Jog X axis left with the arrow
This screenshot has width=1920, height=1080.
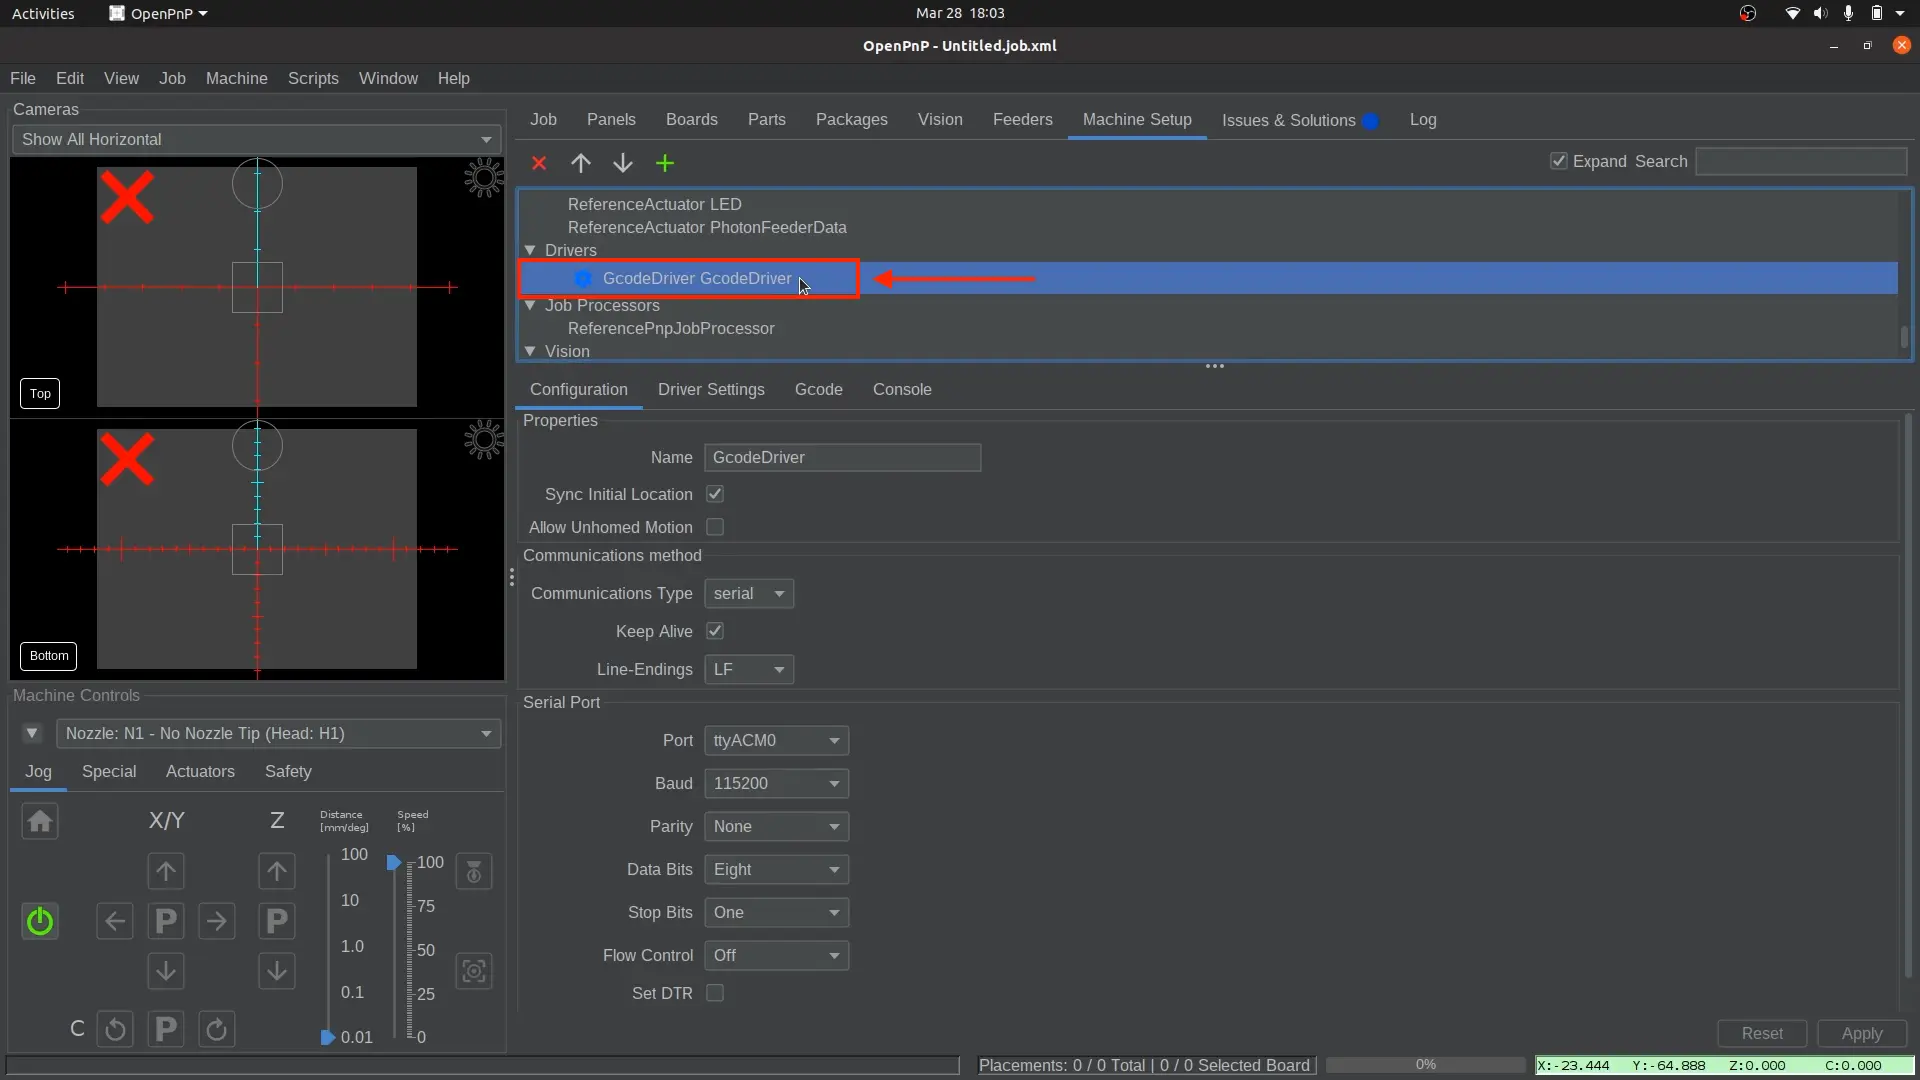(x=115, y=921)
